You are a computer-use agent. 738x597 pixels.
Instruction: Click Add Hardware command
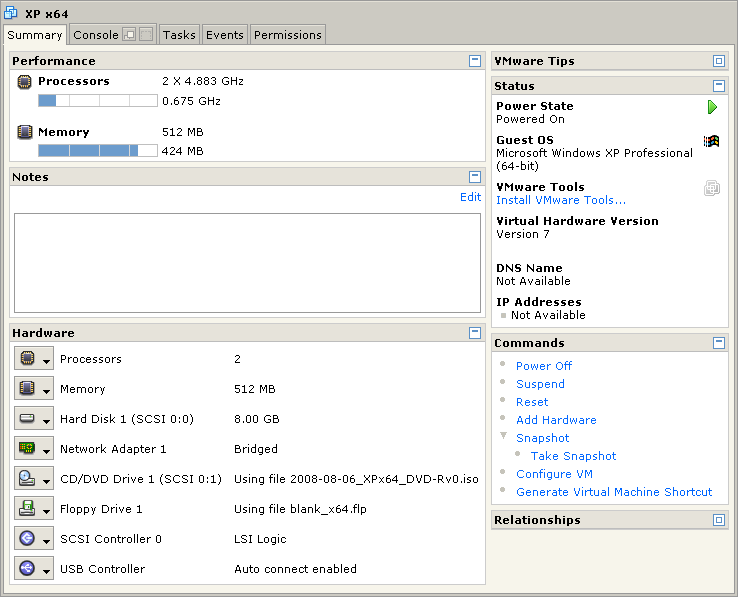pos(556,420)
